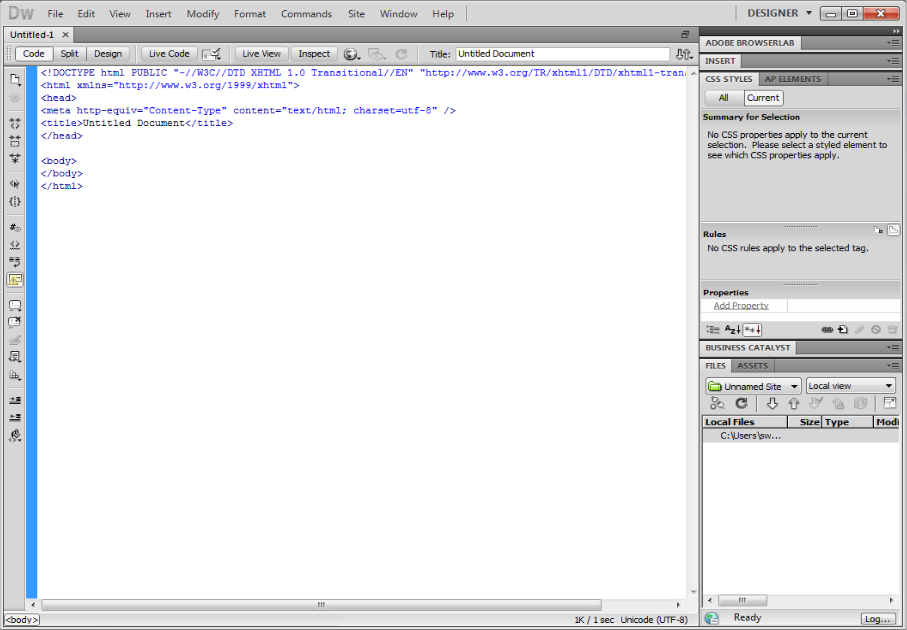Click the Check Browser Compatibility globe icon
The width and height of the screenshot is (907, 630).
352,53
